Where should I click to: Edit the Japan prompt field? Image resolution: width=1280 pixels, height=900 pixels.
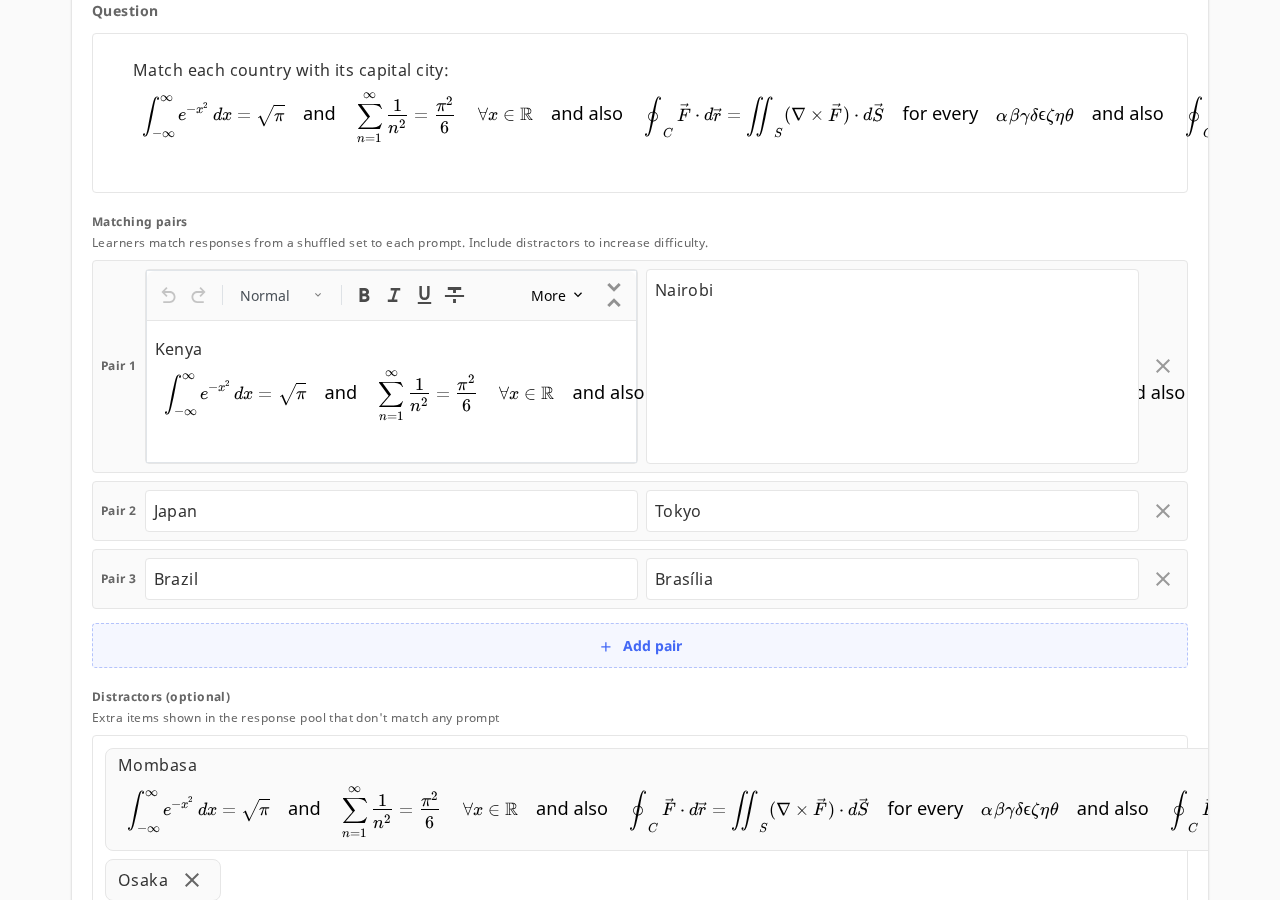pyautogui.click(x=391, y=511)
